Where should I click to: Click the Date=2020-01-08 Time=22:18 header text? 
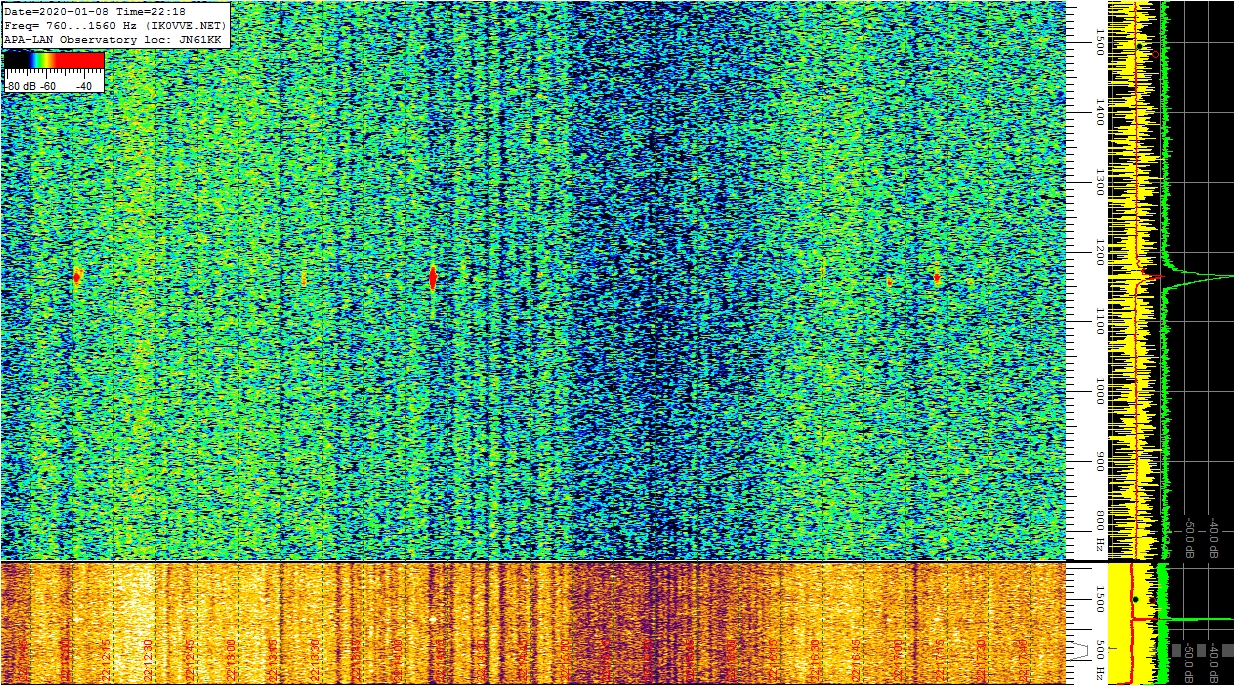[95, 11]
